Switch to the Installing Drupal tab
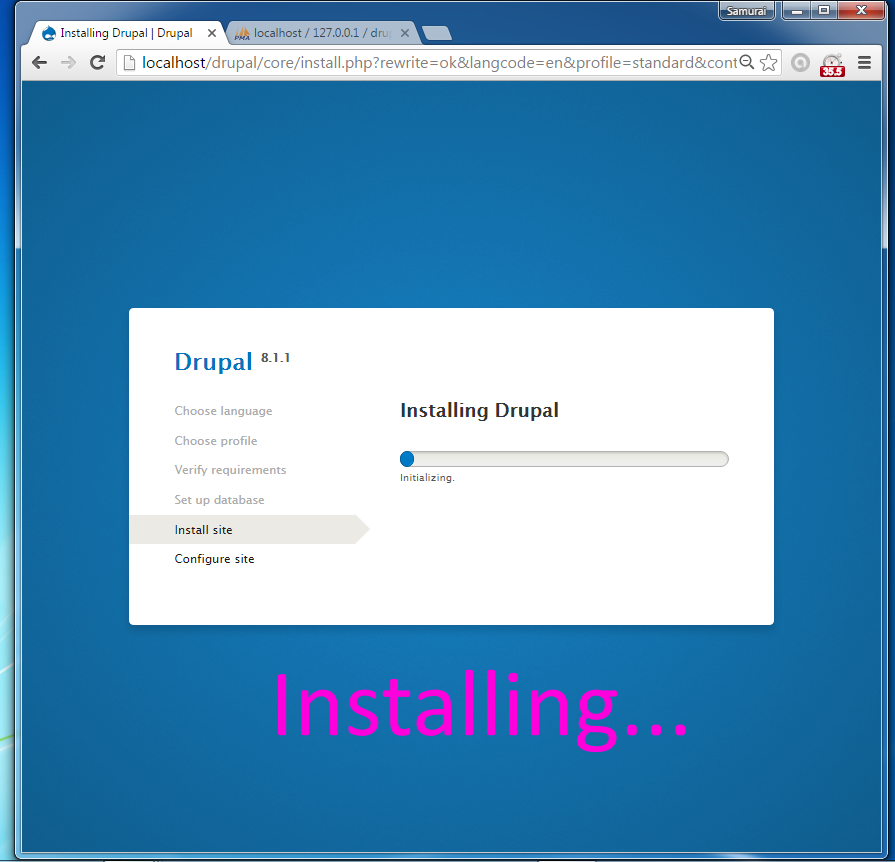895x862 pixels. pyautogui.click(x=126, y=33)
